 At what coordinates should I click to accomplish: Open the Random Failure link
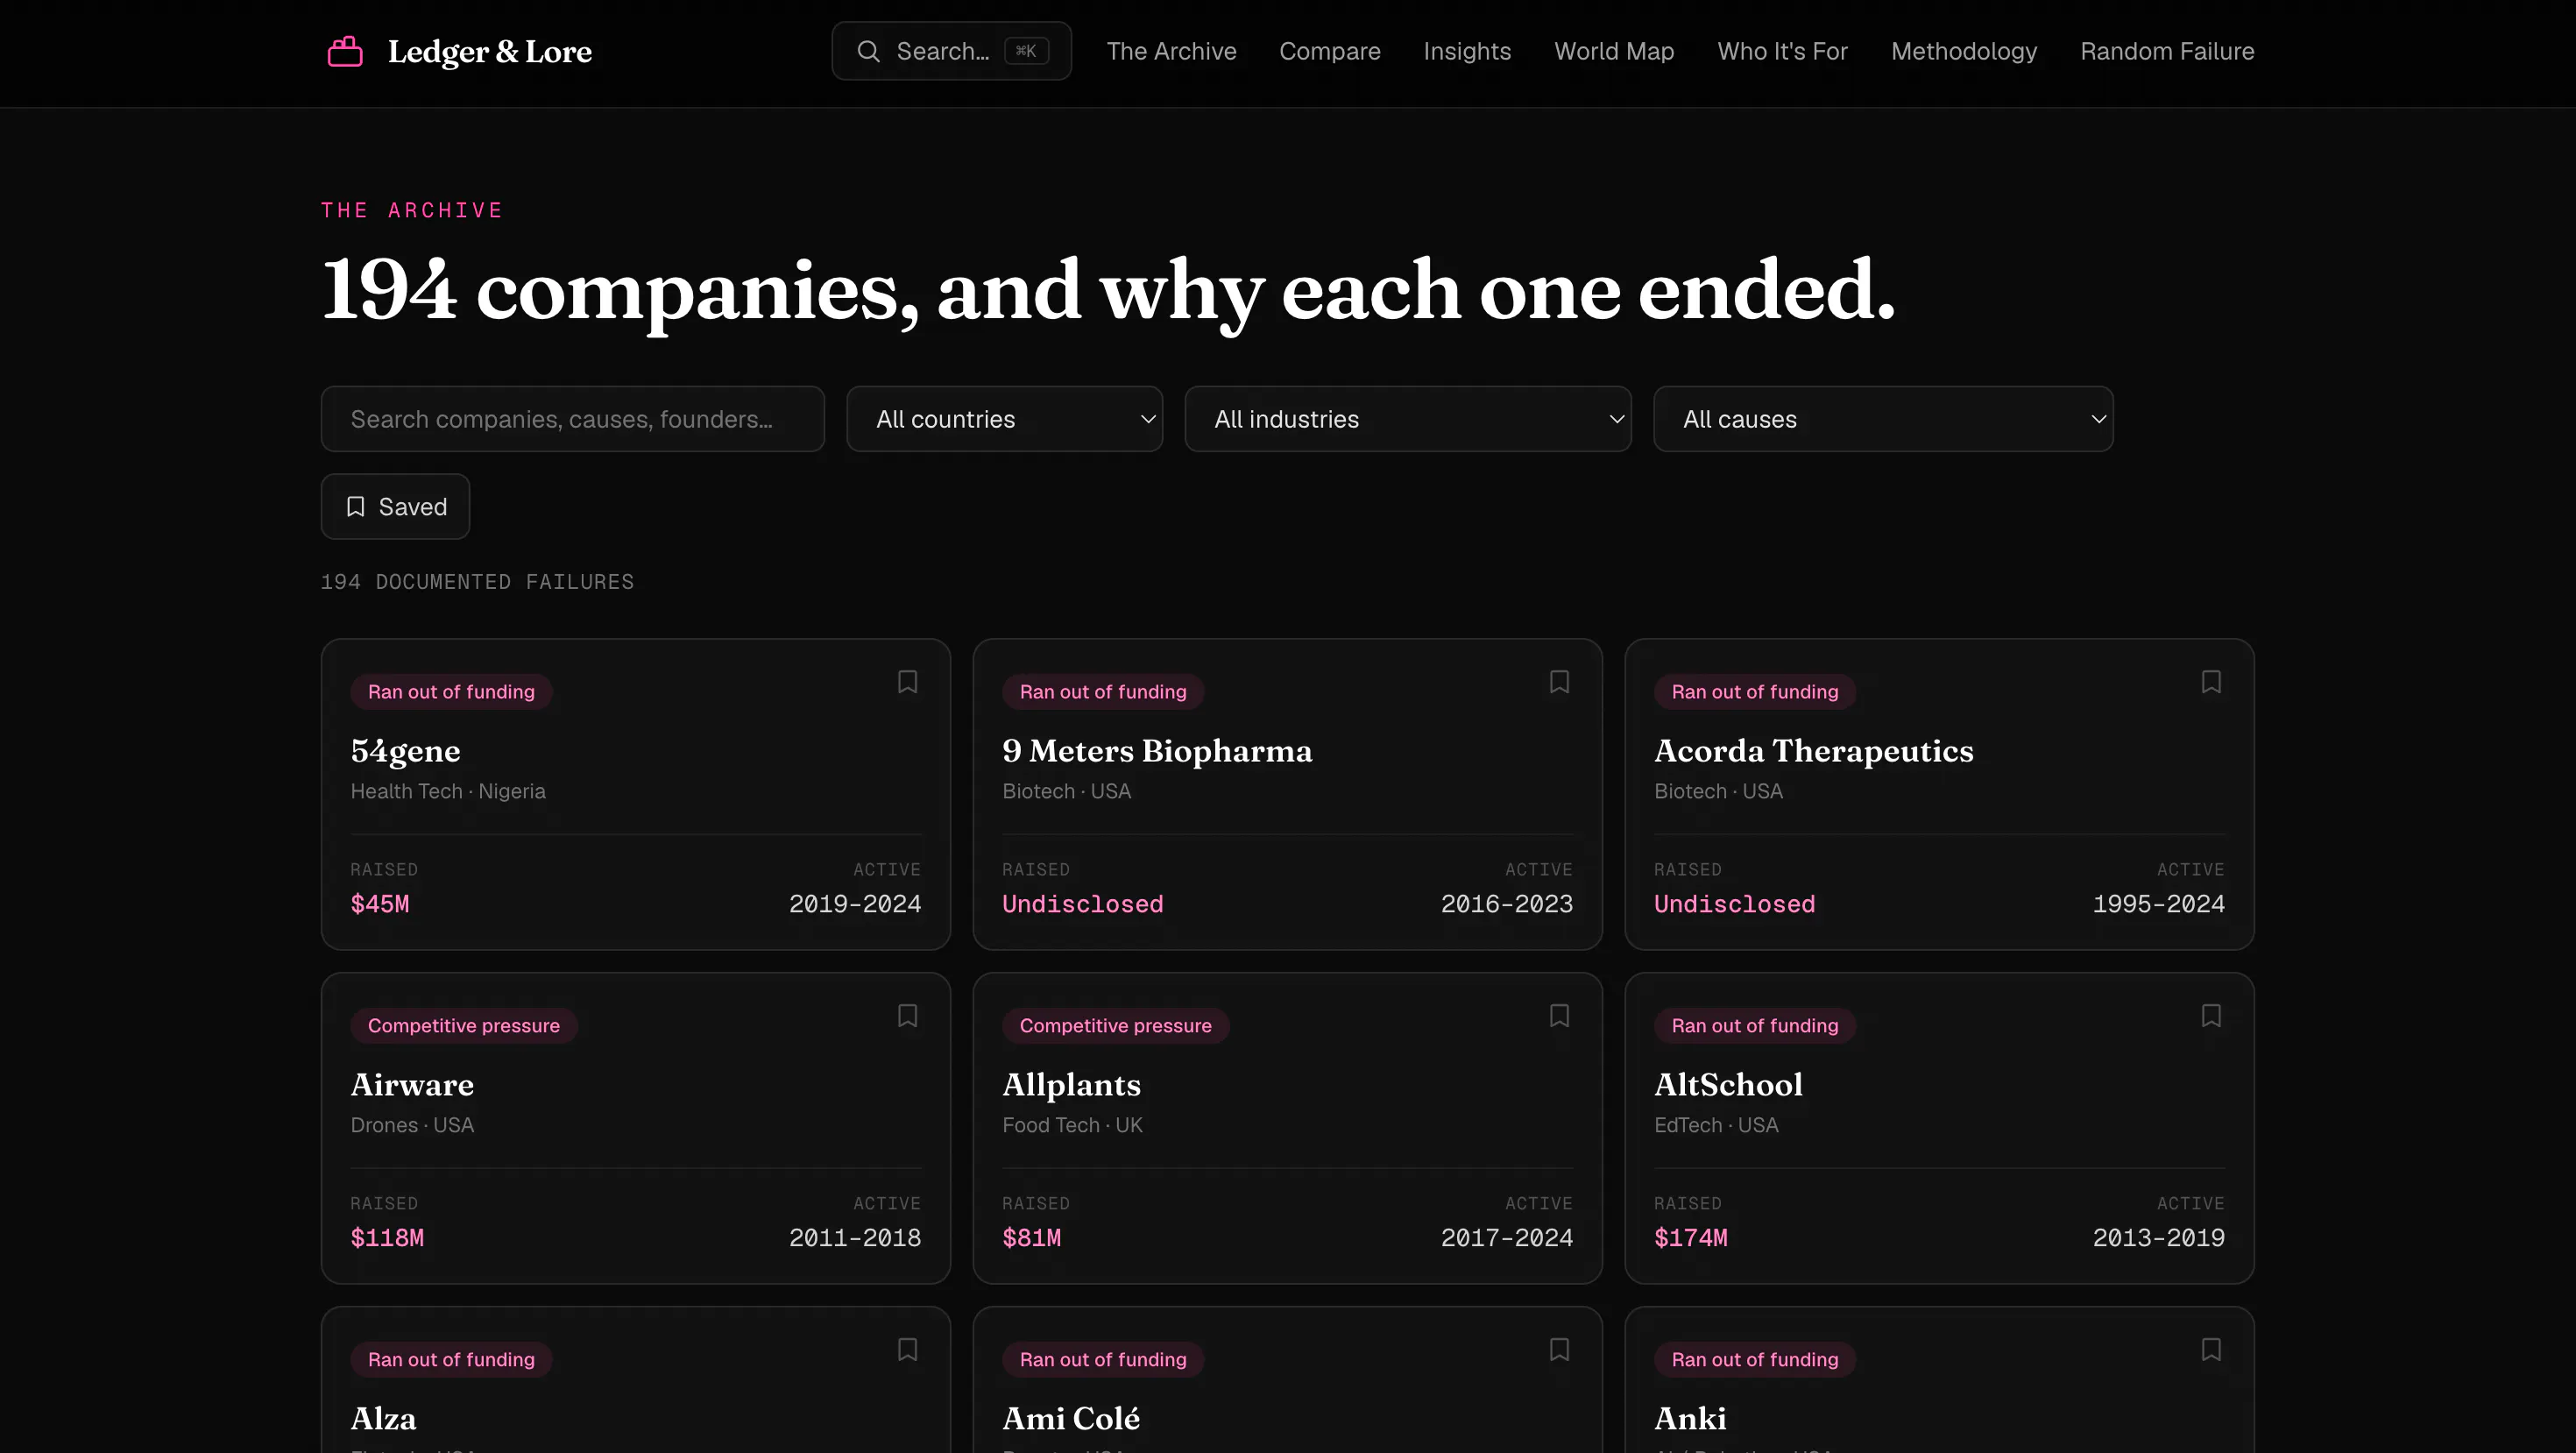click(x=2167, y=51)
